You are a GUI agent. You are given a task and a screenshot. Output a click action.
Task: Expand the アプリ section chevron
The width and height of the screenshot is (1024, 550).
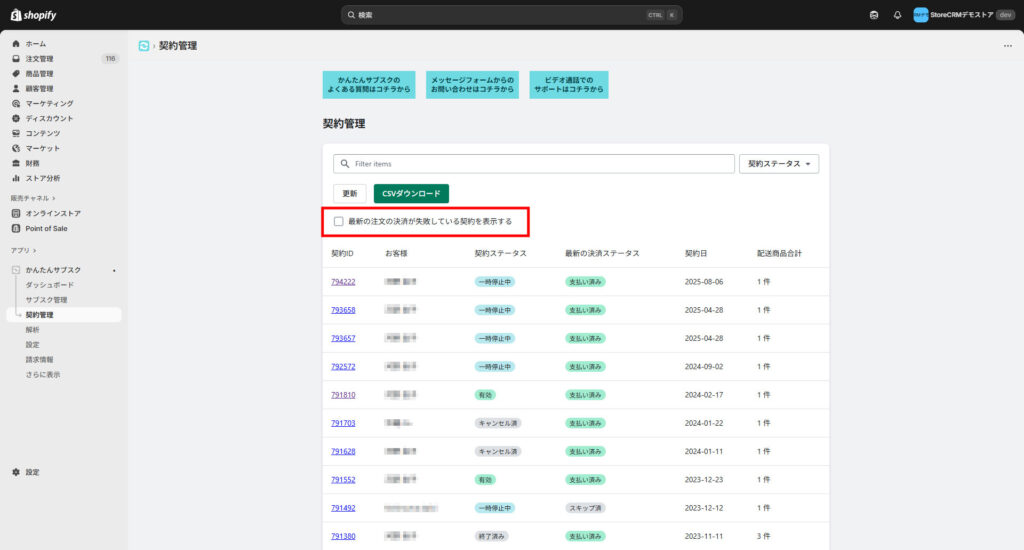pos(35,250)
